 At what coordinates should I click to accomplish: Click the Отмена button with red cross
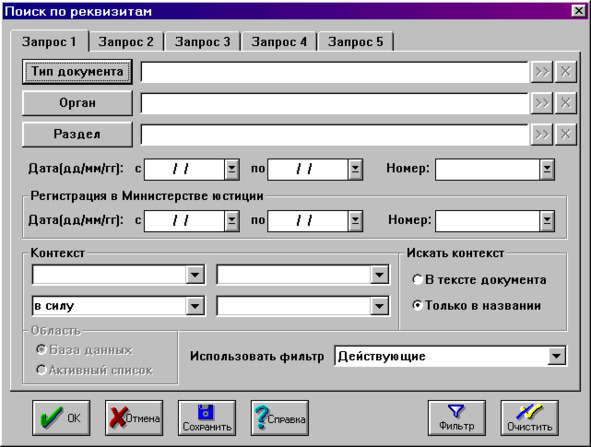[x=134, y=418]
